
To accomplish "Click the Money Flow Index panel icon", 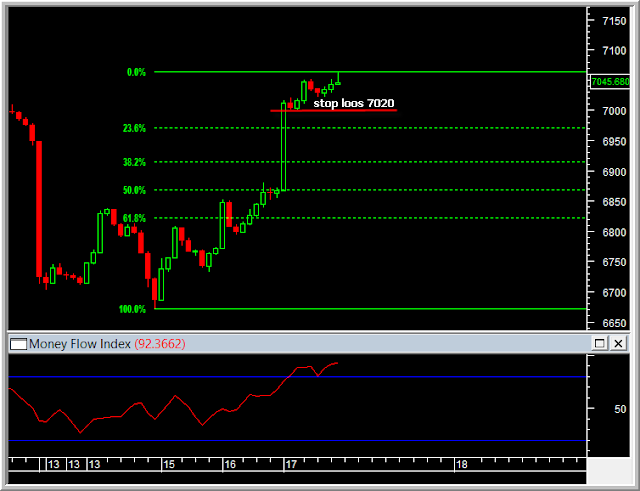I will (18, 344).
